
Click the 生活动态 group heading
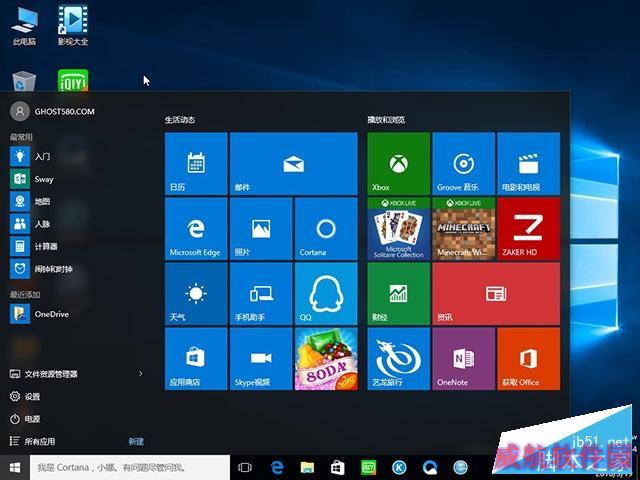click(x=180, y=120)
